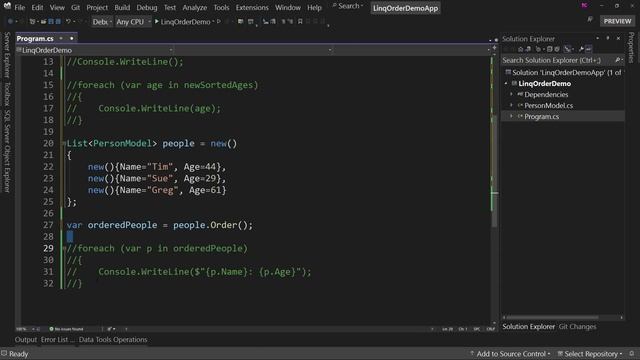Click the bookmark toolbar icon

[300, 21]
